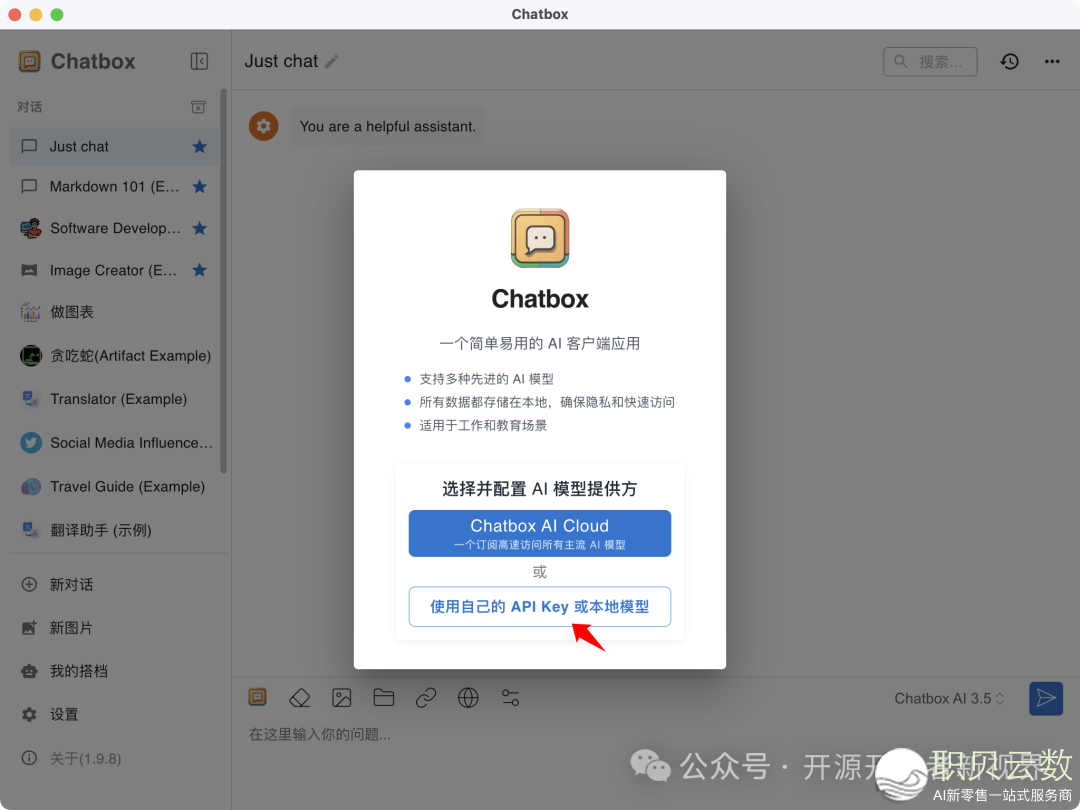Click the attach file folder icon
The width and height of the screenshot is (1080, 810).
tap(384, 698)
